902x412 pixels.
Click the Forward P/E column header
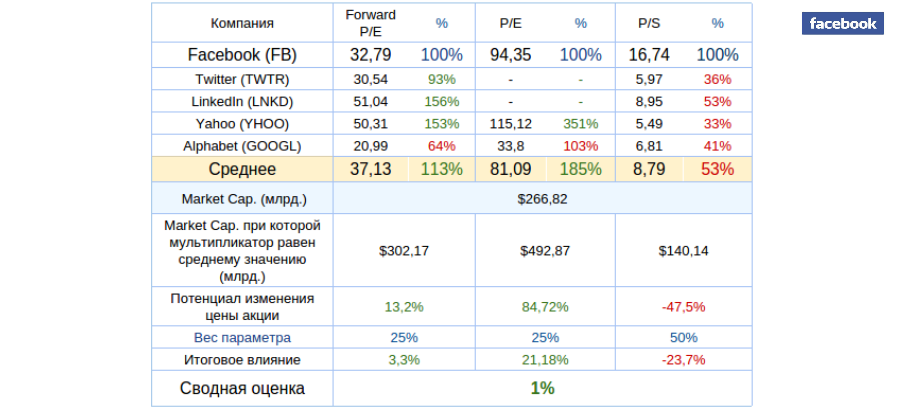click(370, 22)
